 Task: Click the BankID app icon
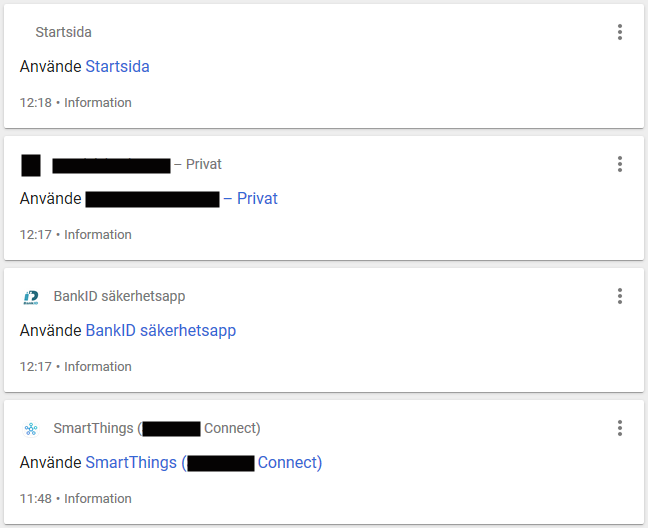pyautogui.click(x=31, y=297)
